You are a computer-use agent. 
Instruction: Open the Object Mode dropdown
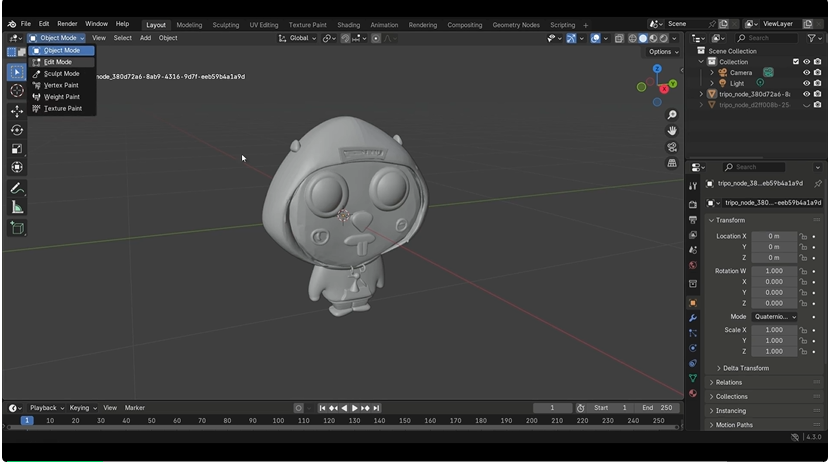coord(56,38)
